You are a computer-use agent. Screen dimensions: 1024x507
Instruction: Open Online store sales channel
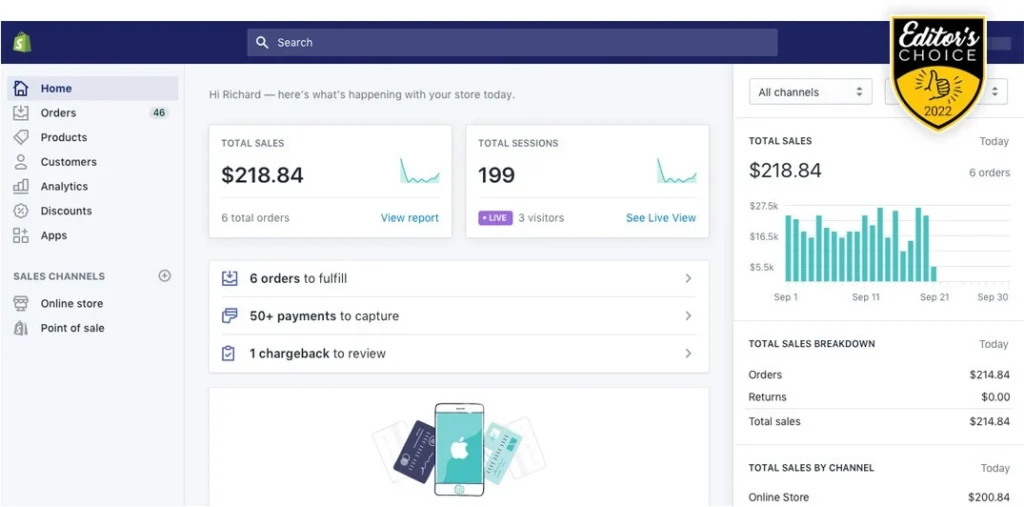(x=71, y=303)
